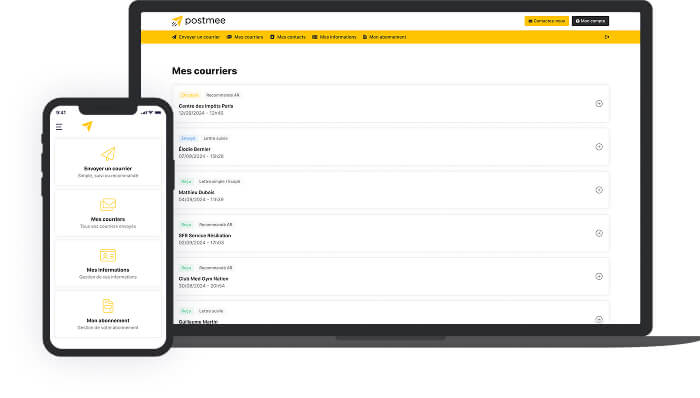Screen dimensions: 700x398
Task: Click the Lettre suivie label on Élodie Bernier row
Action: [x=216, y=138]
